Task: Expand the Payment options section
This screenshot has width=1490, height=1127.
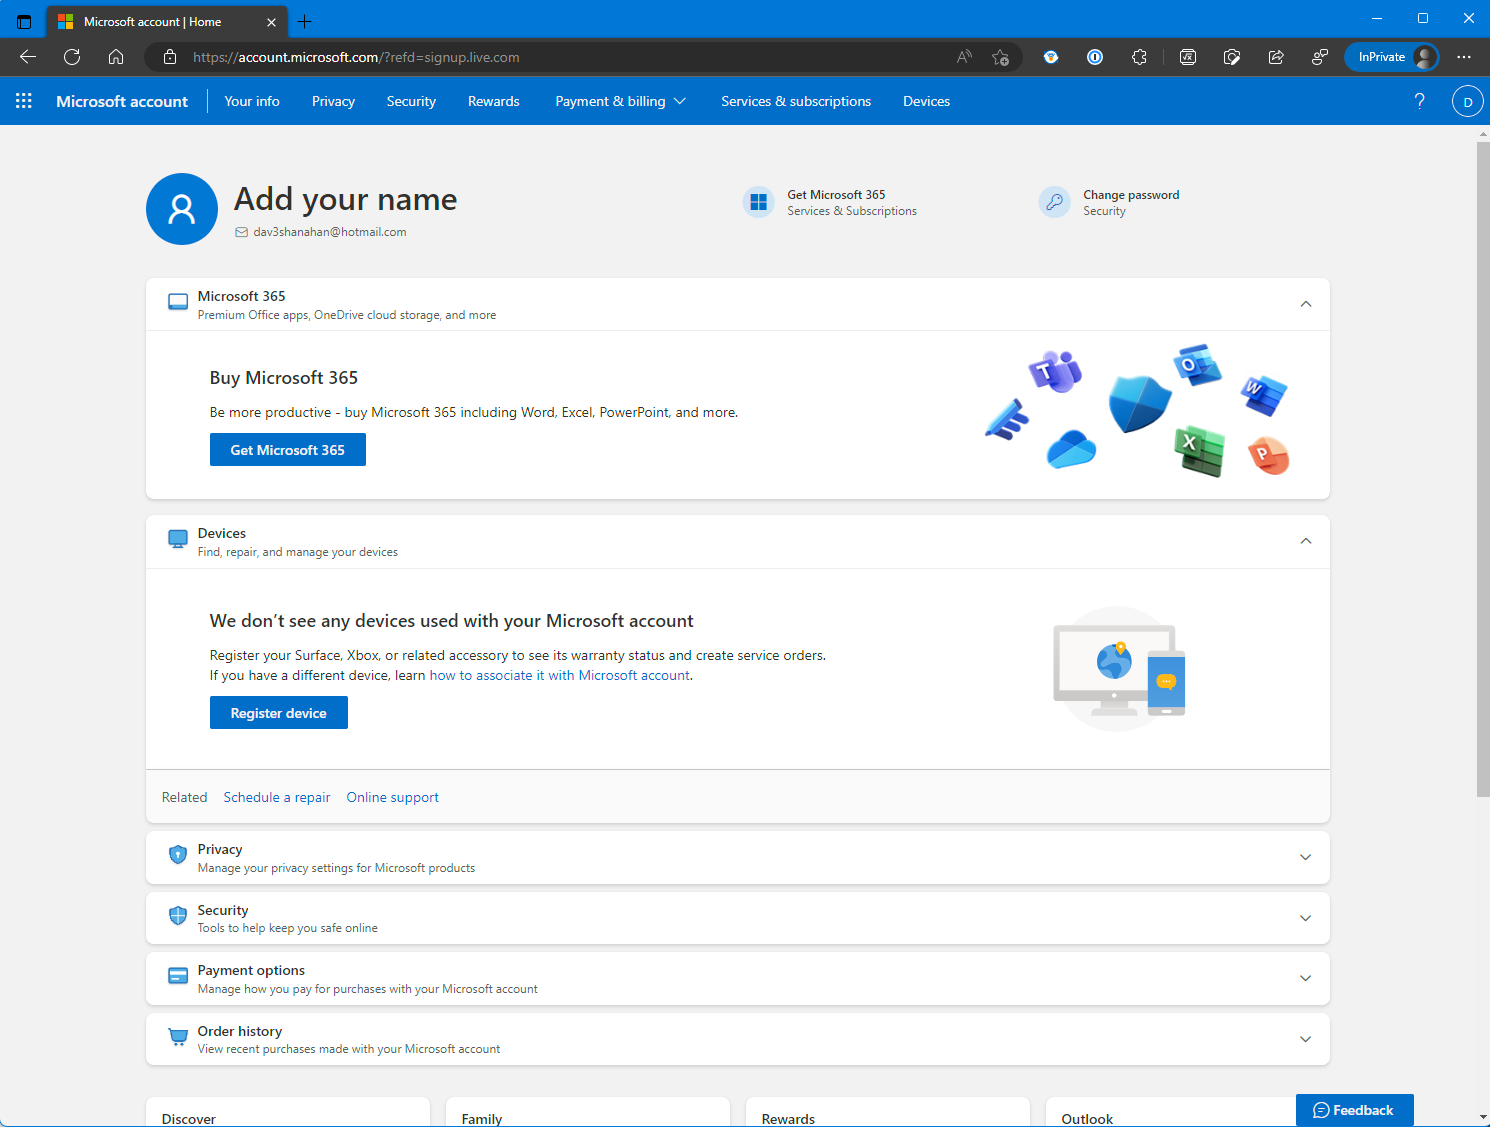Action: coord(1306,978)
